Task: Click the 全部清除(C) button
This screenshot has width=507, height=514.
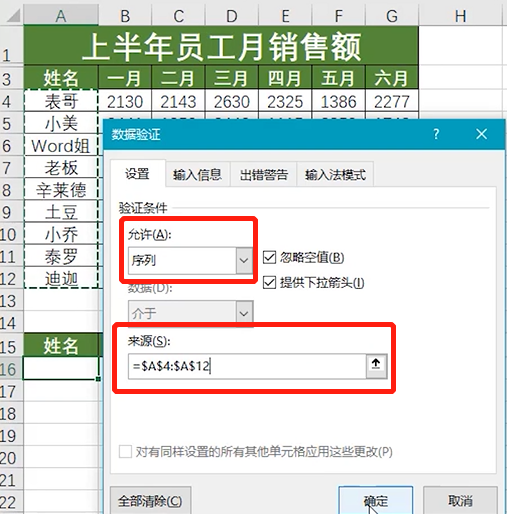Action: click(x=150, y=501)
